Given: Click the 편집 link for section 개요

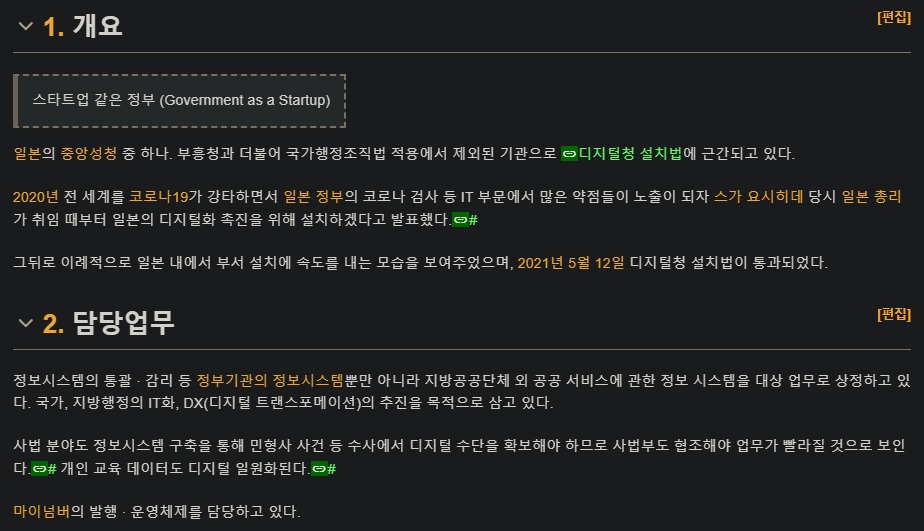Looking at the screenshot, I should [894, 17].
